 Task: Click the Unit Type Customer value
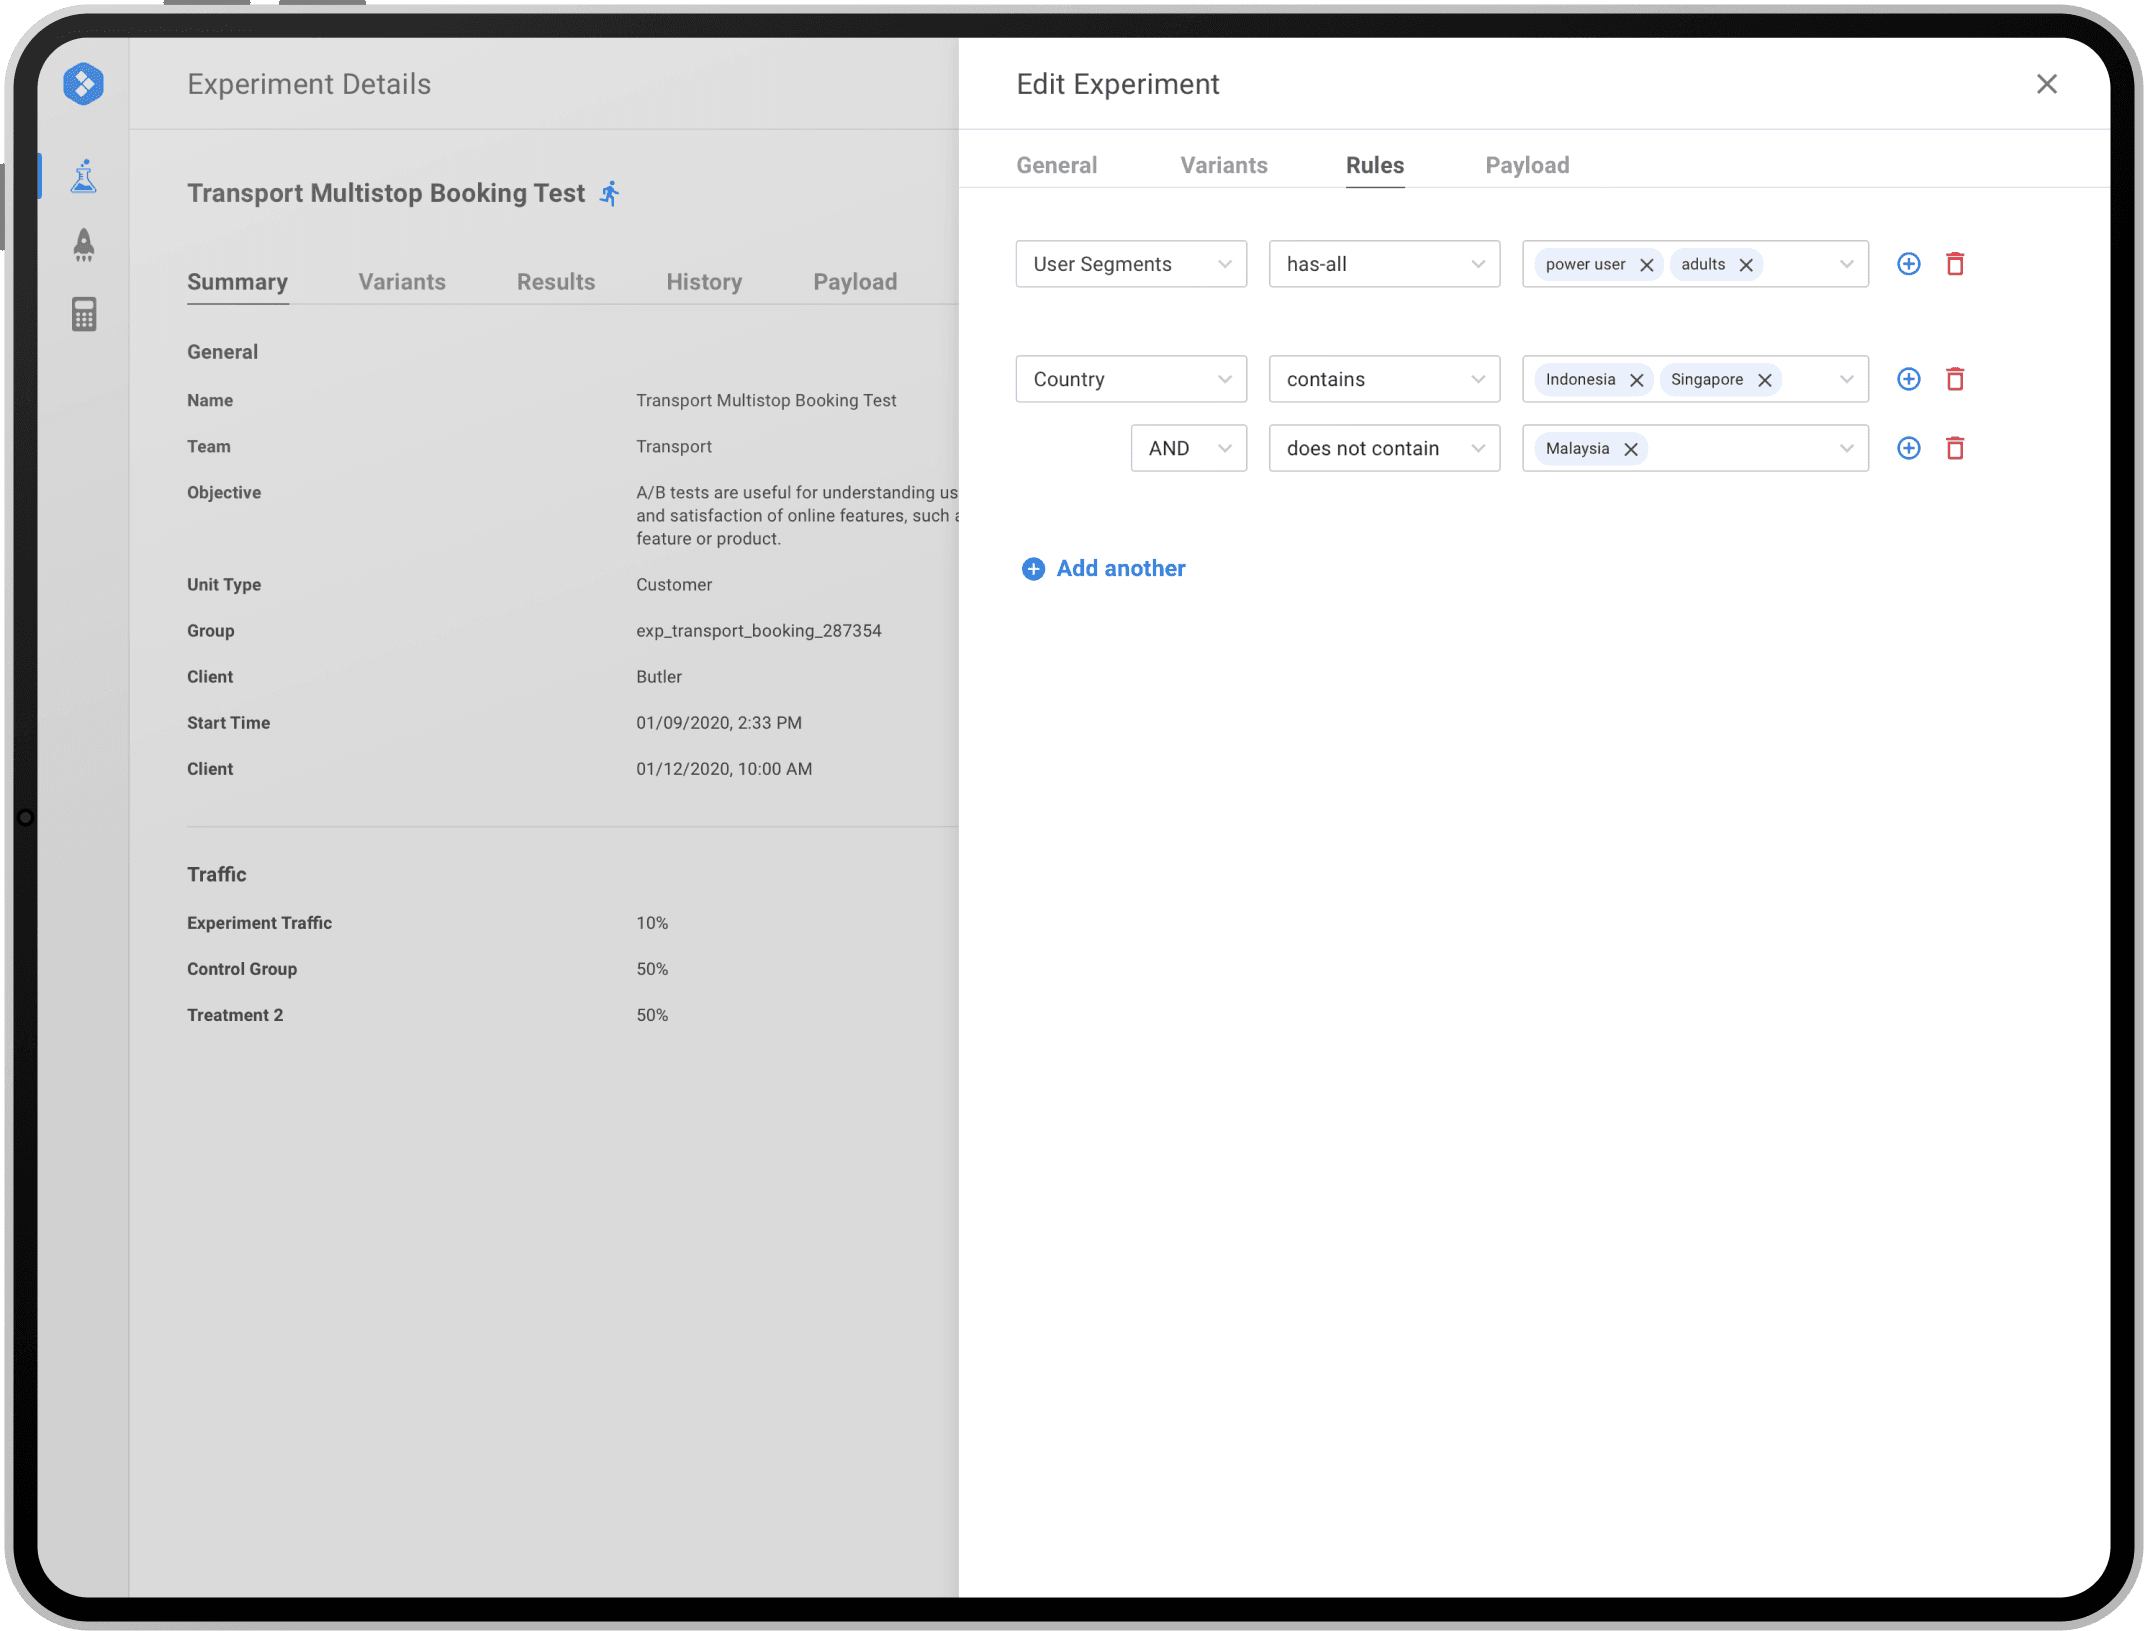click(x=674, y=585)
